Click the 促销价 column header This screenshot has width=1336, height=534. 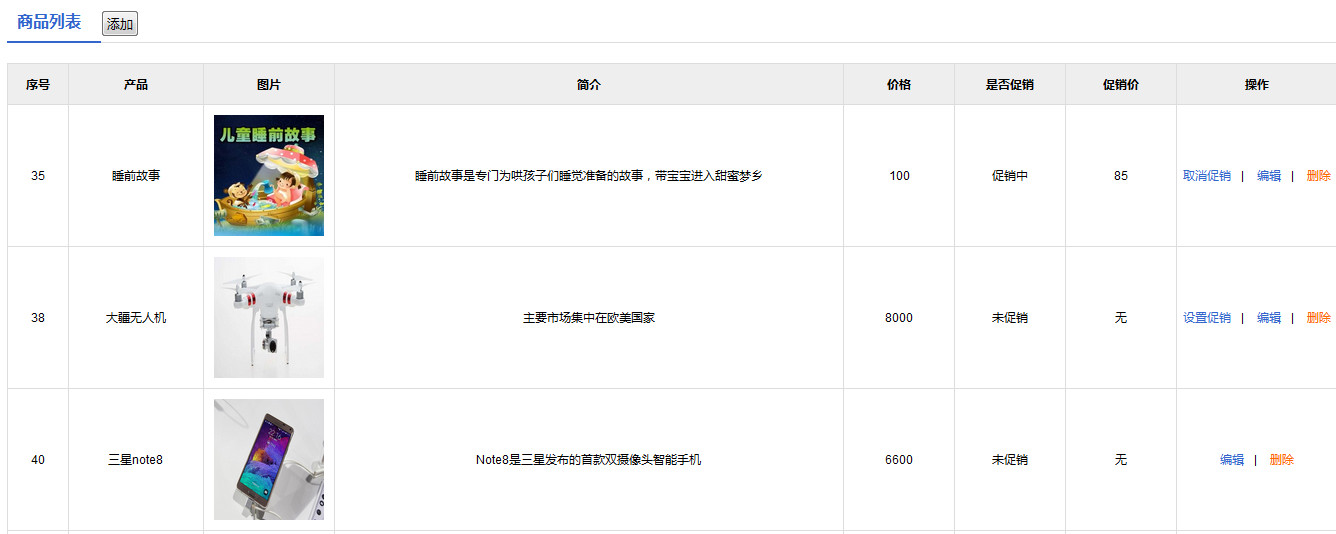(x=1121, y=85)
